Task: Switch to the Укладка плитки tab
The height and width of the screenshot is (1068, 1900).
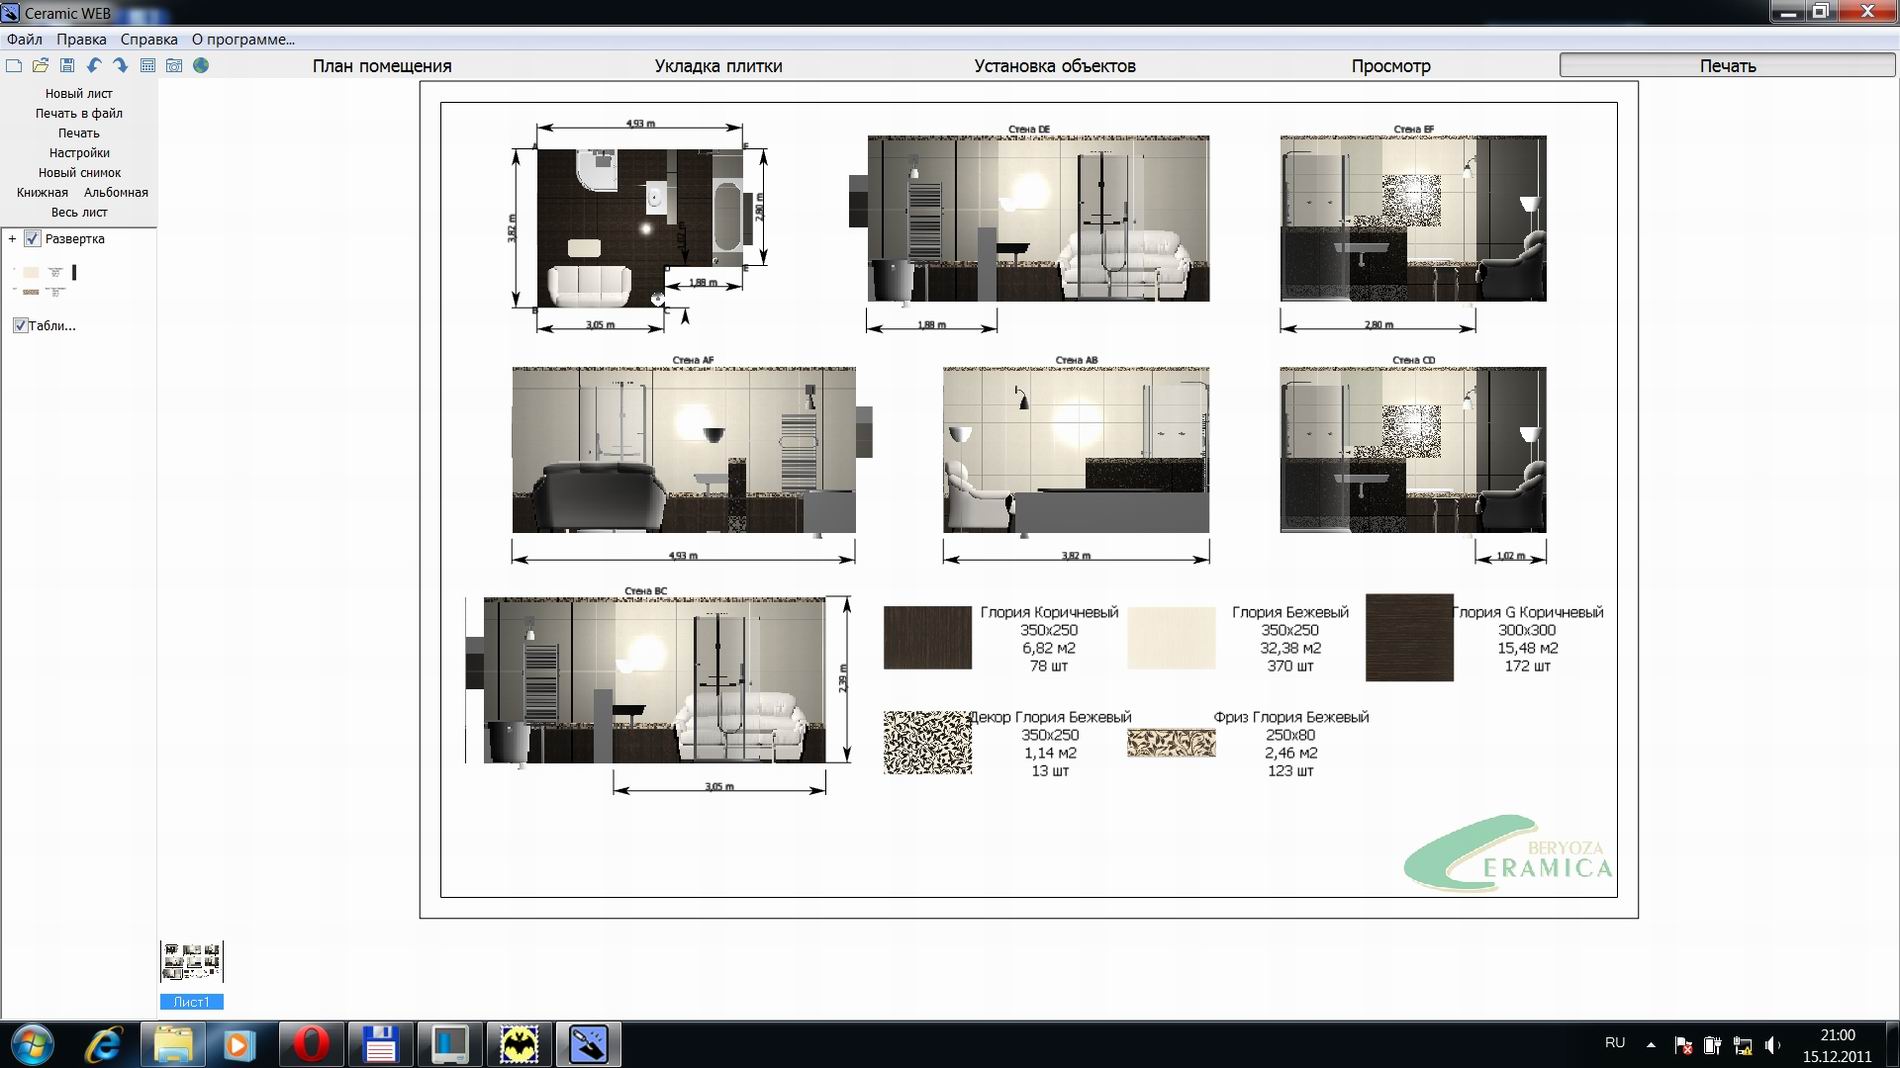Action: pos(718,66)
